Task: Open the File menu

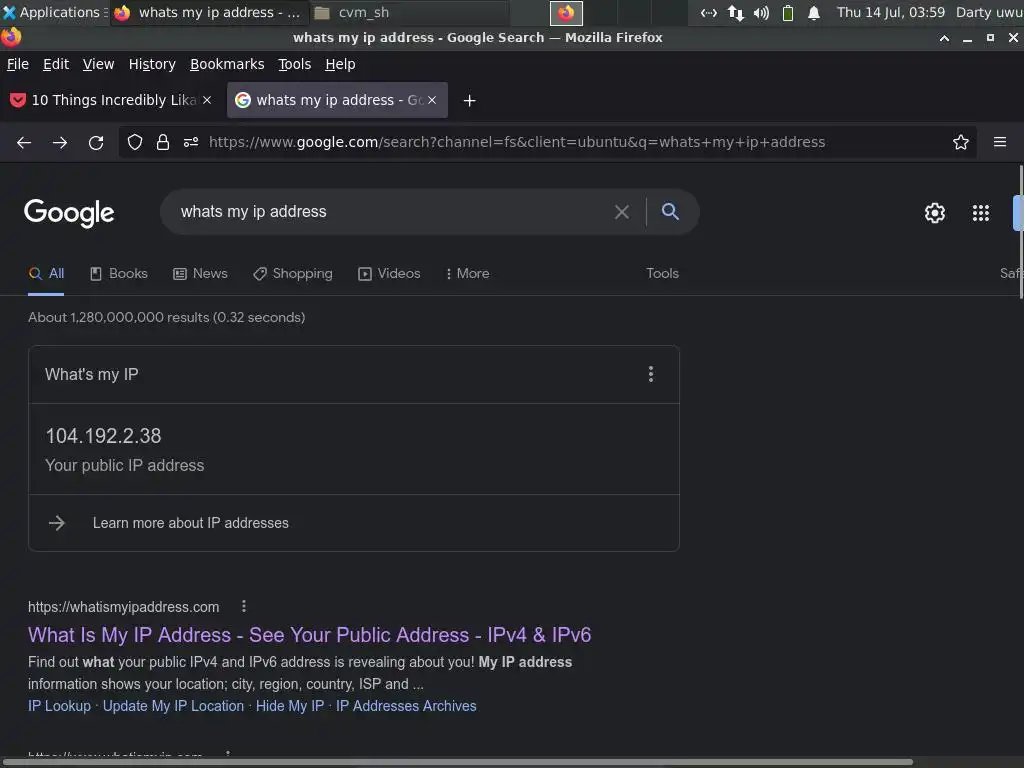Action: (x=18, y=64)
